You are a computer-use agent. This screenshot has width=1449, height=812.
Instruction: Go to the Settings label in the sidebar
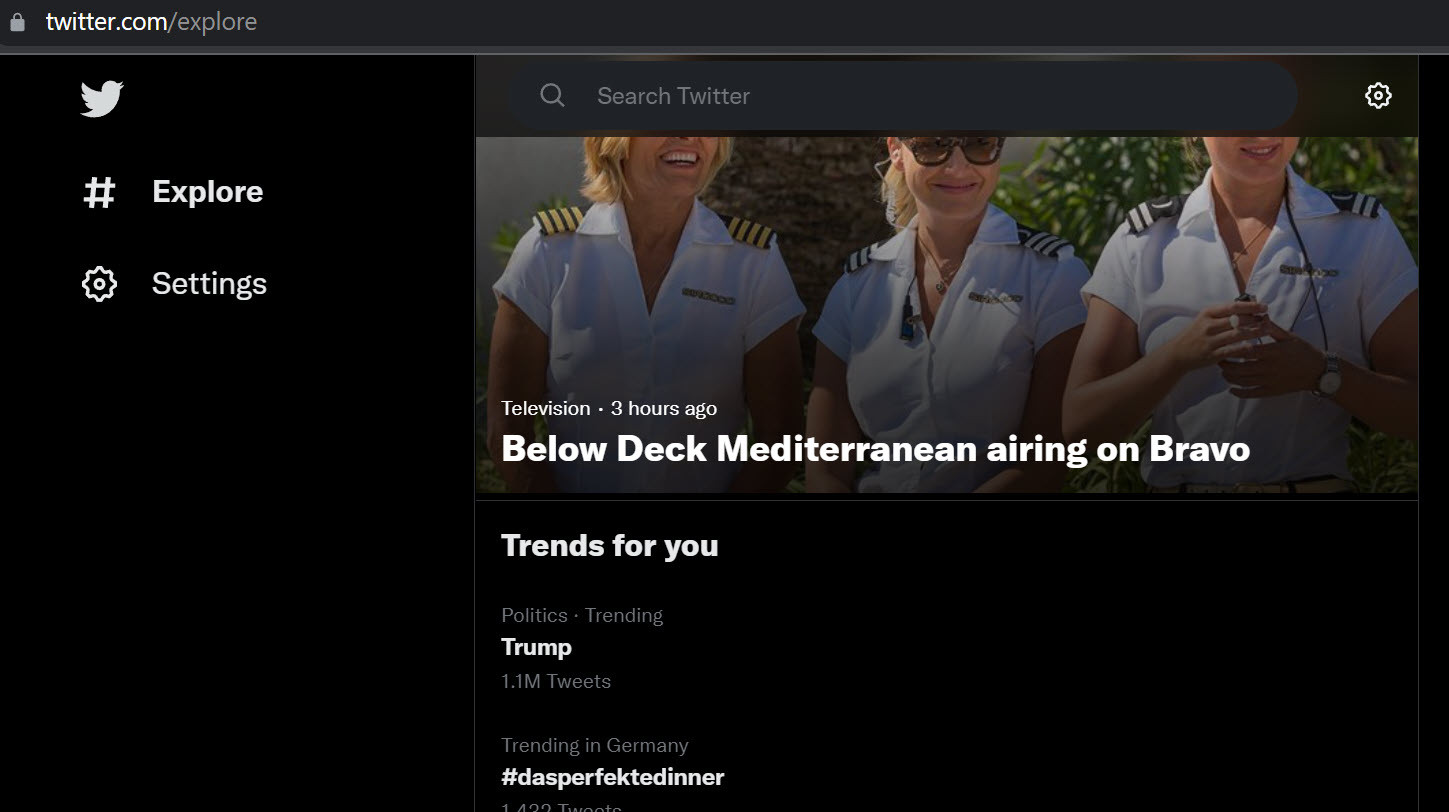209,284
